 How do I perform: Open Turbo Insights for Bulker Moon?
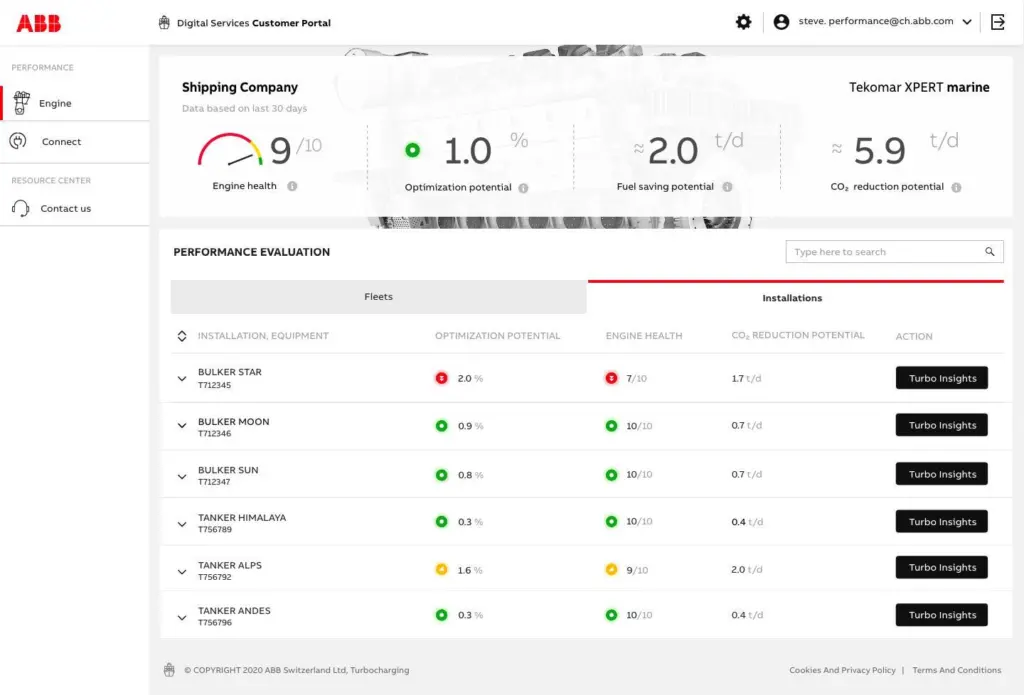click(x=942, y=425)
